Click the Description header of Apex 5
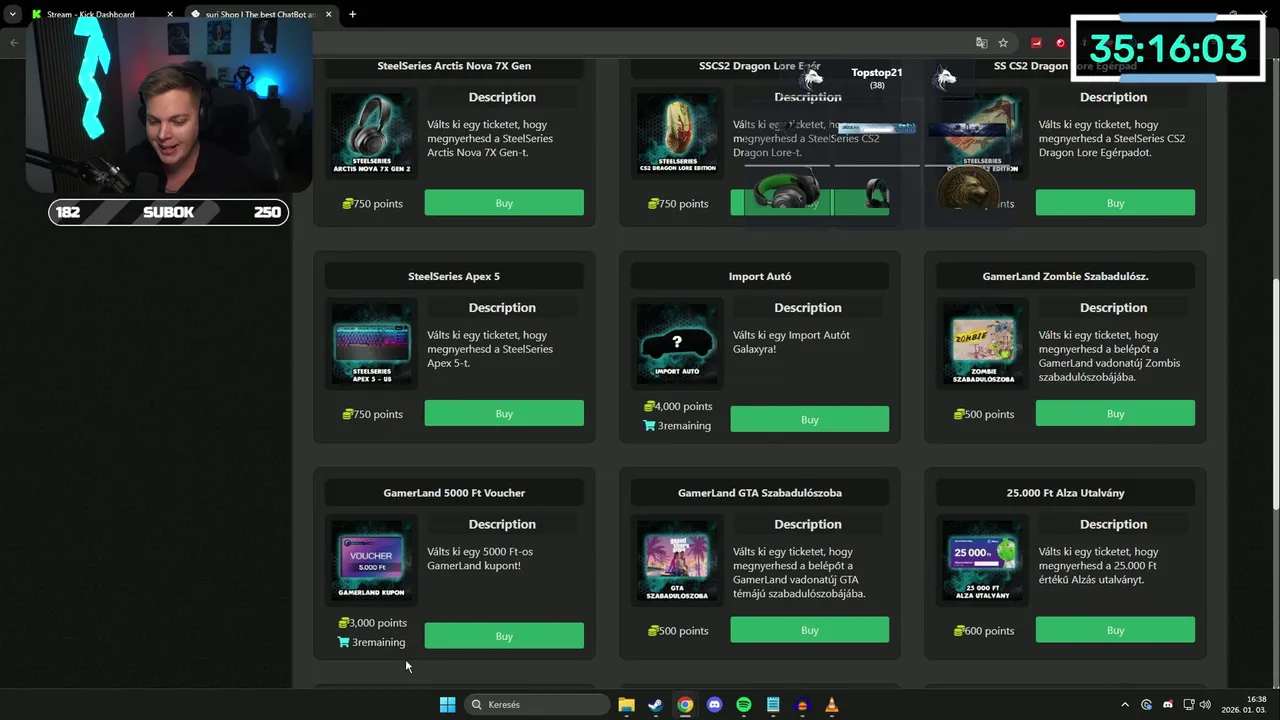The width and height of the screenshot is (1280, 720). tap(502, 308)
